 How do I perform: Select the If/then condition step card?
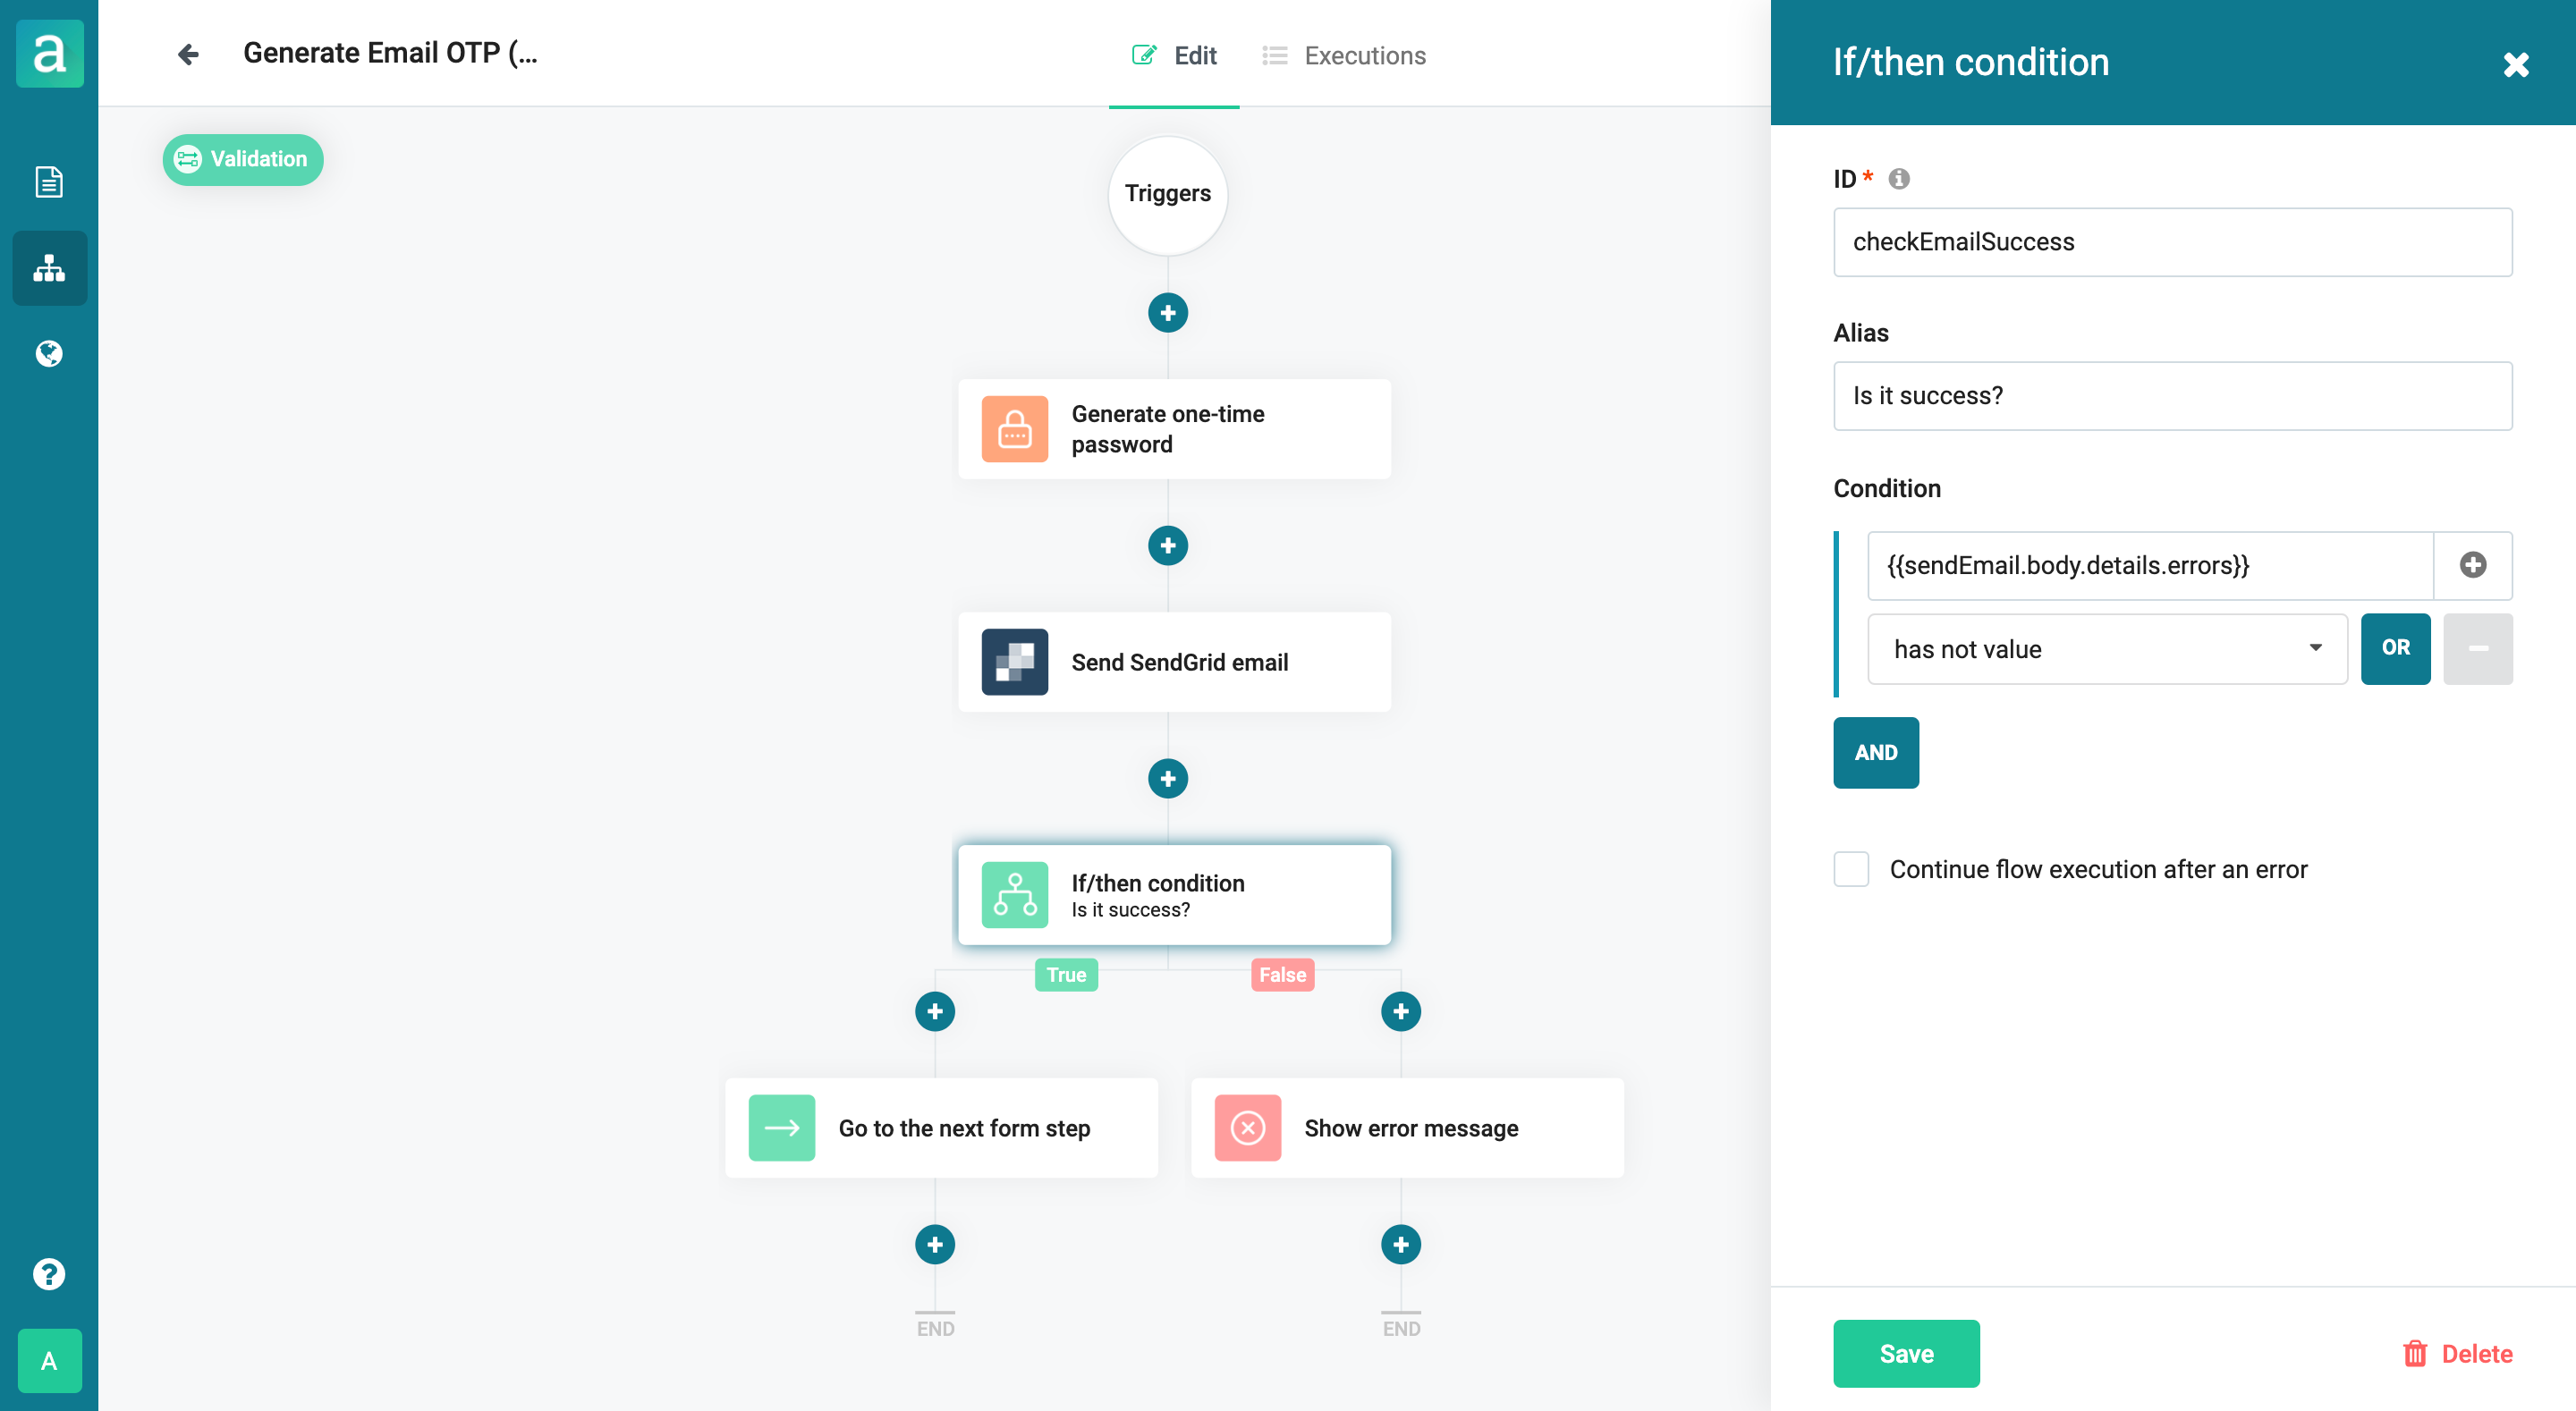1174,895
